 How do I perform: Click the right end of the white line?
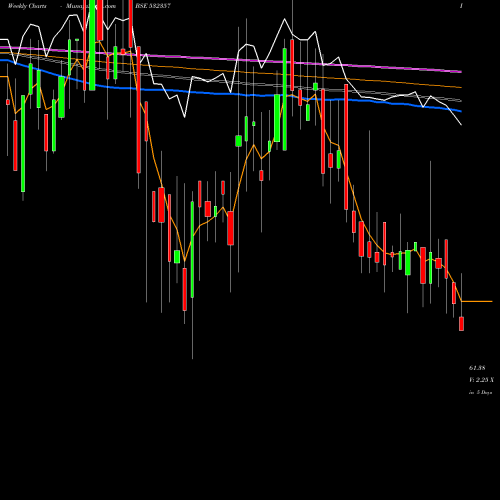point(461,124)
